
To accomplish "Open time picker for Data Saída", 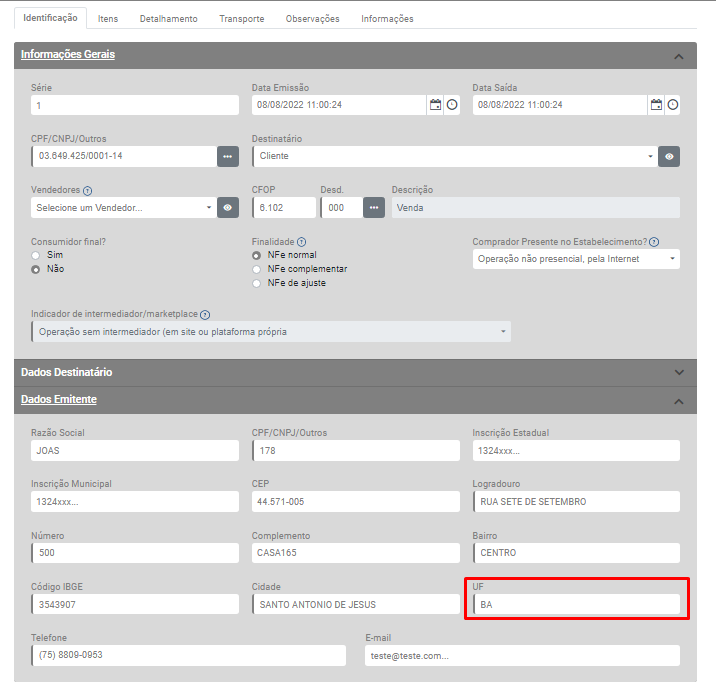I will pos(673,105).
